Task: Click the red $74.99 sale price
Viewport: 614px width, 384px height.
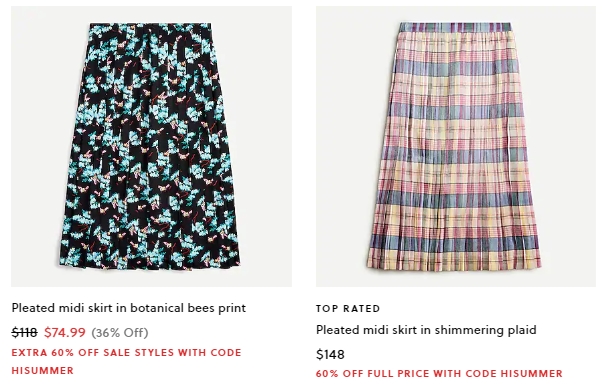Action: 65,332
